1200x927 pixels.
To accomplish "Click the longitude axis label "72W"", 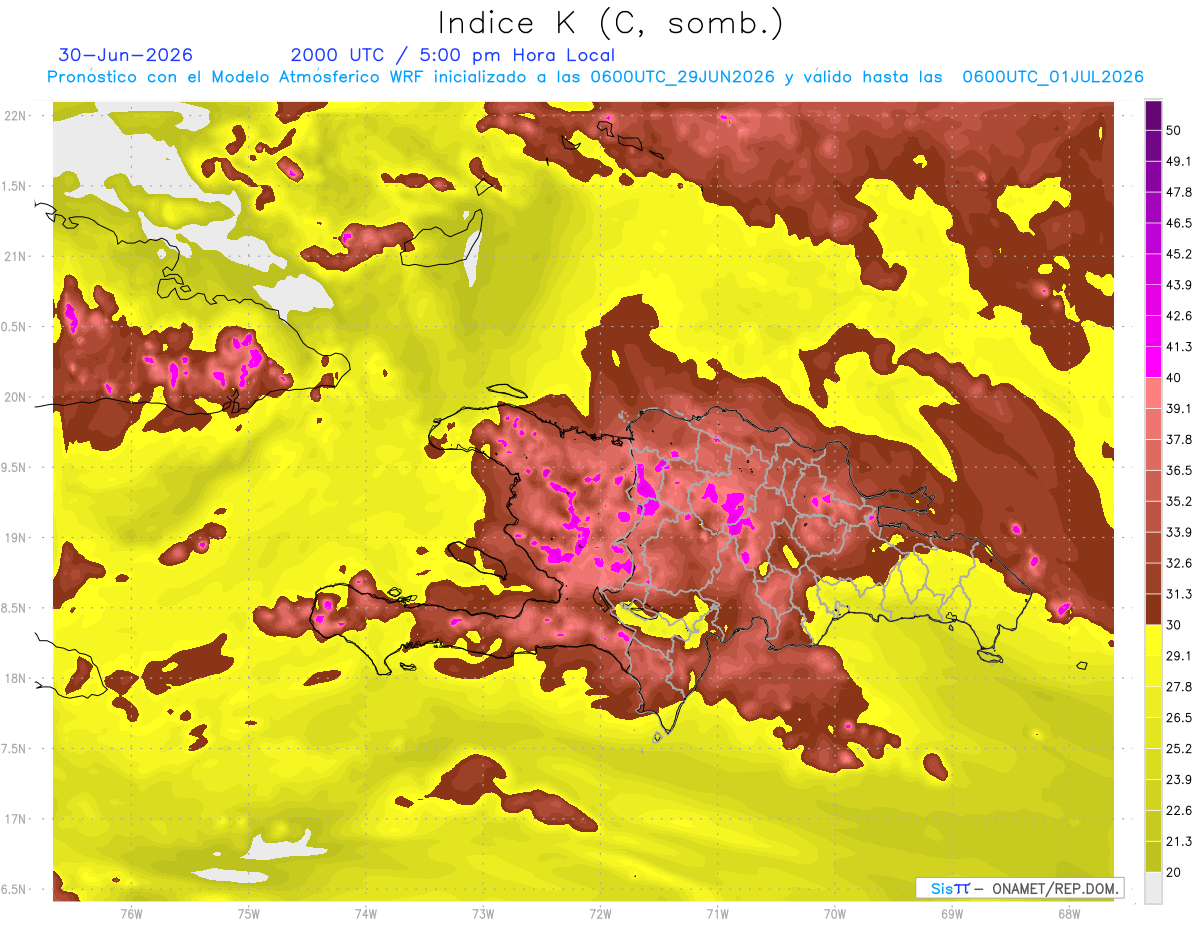I will 600,914.
